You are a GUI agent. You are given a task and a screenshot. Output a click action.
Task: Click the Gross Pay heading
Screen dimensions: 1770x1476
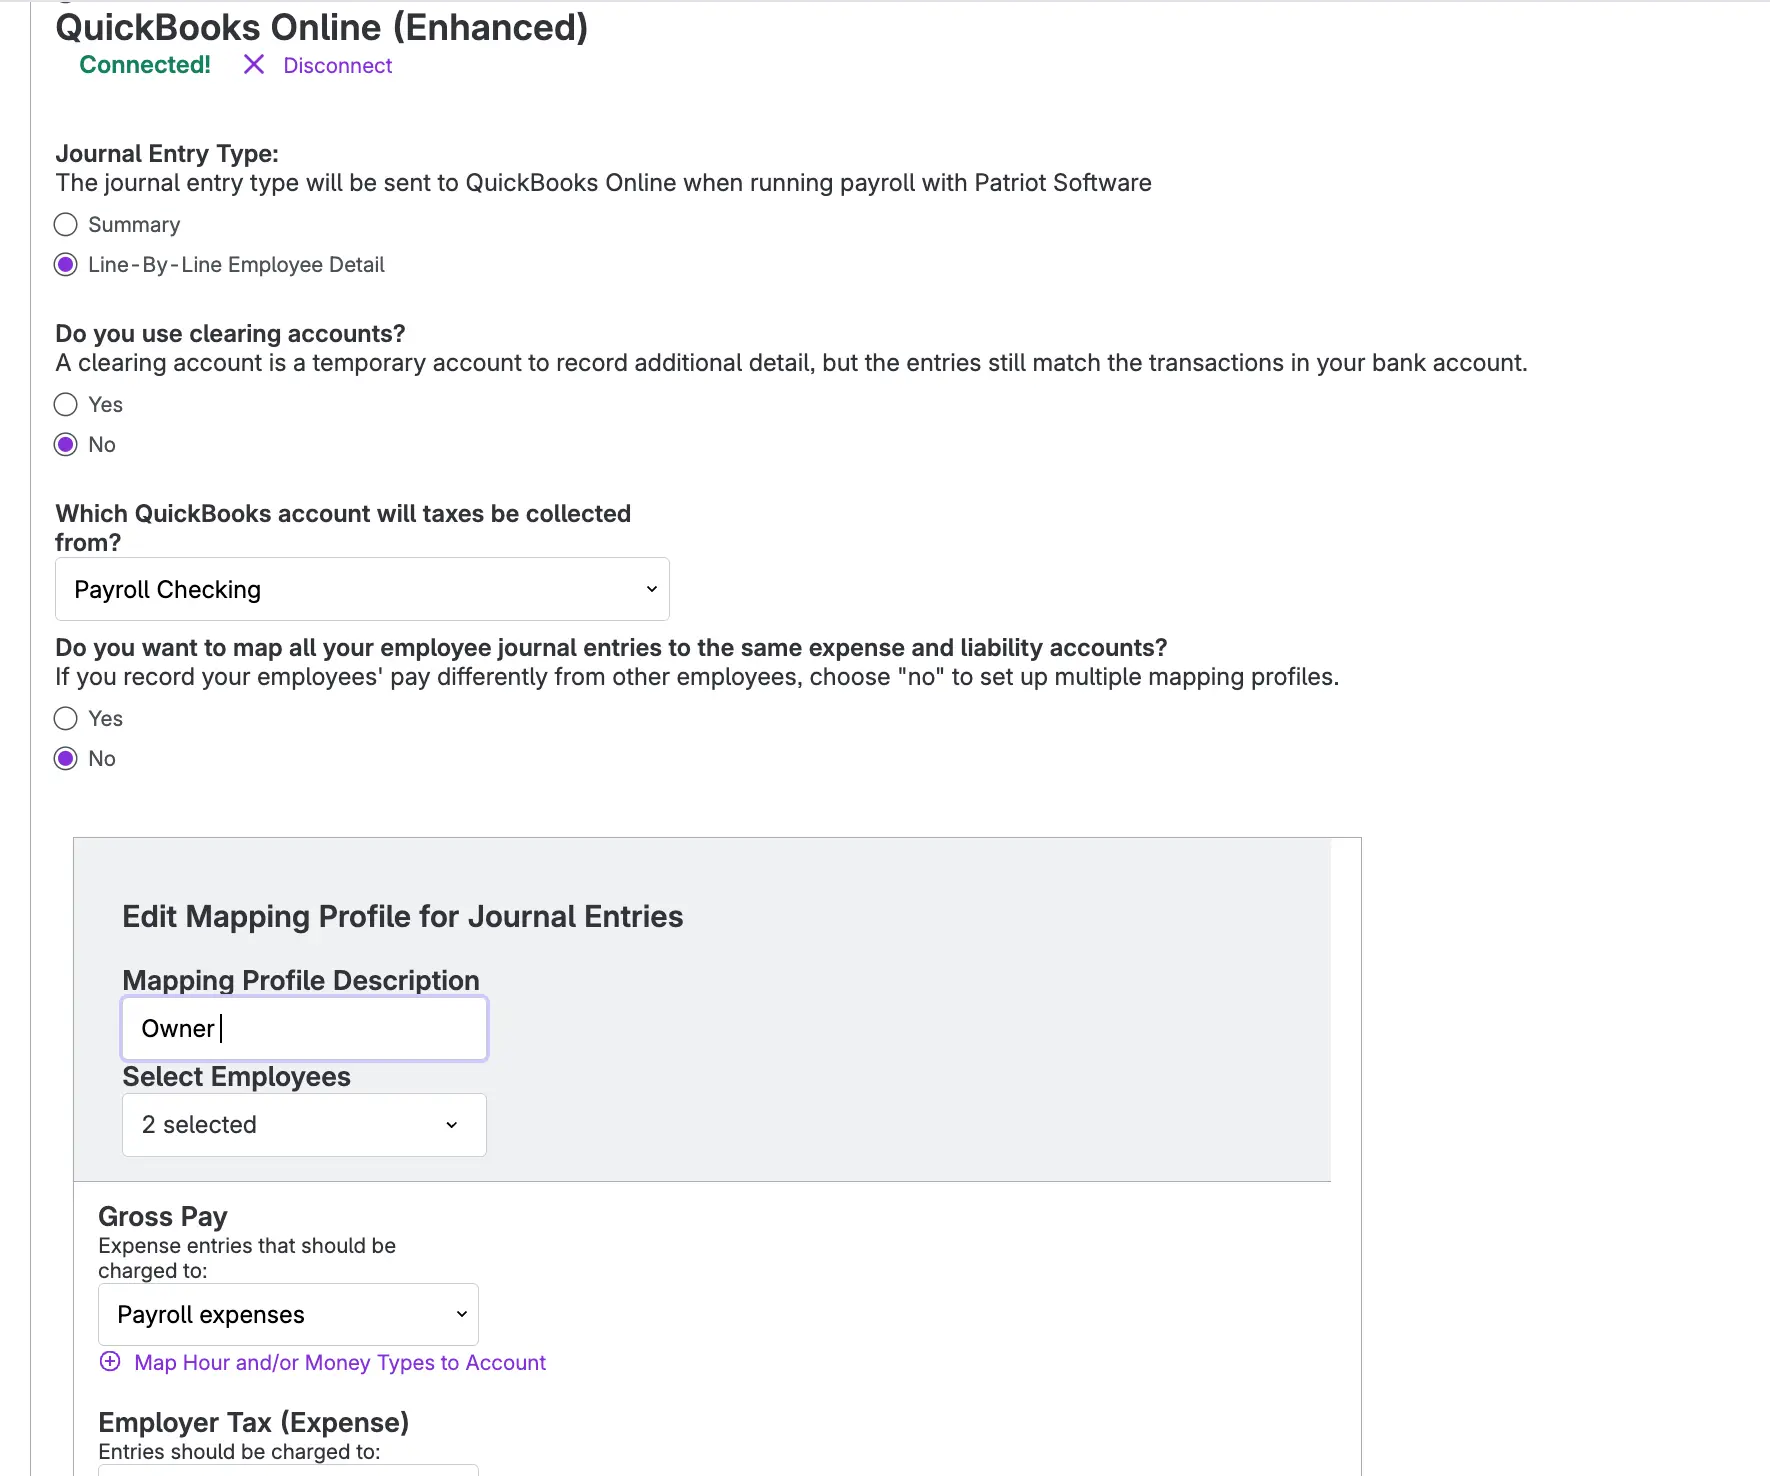click(163, 1217)
